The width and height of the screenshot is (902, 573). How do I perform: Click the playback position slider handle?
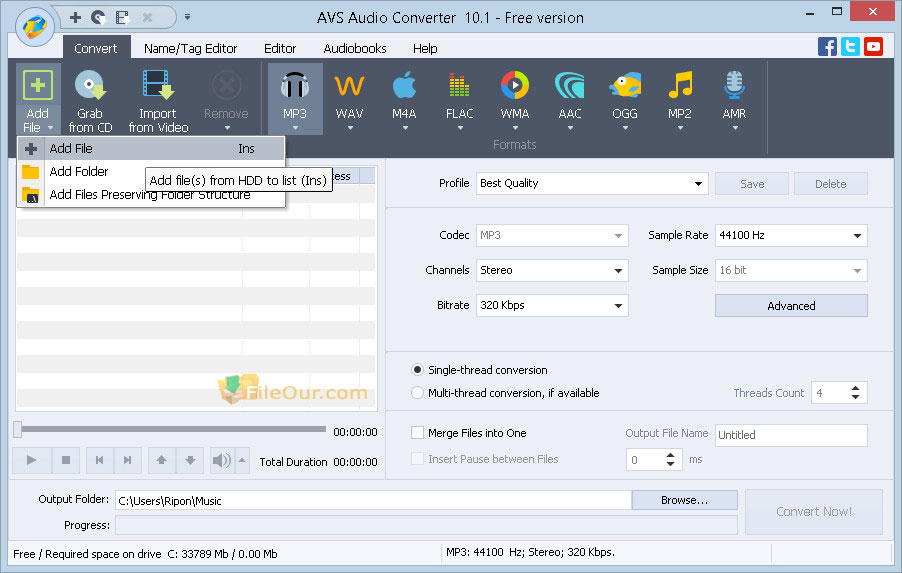click(x=18, y=429)
